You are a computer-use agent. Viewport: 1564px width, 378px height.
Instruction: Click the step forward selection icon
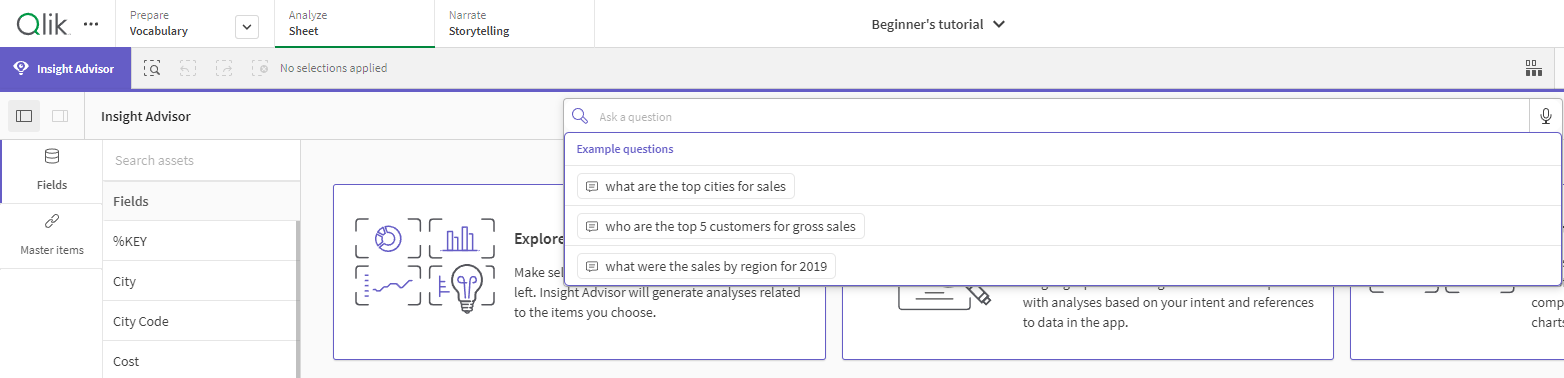click(224, 68)
